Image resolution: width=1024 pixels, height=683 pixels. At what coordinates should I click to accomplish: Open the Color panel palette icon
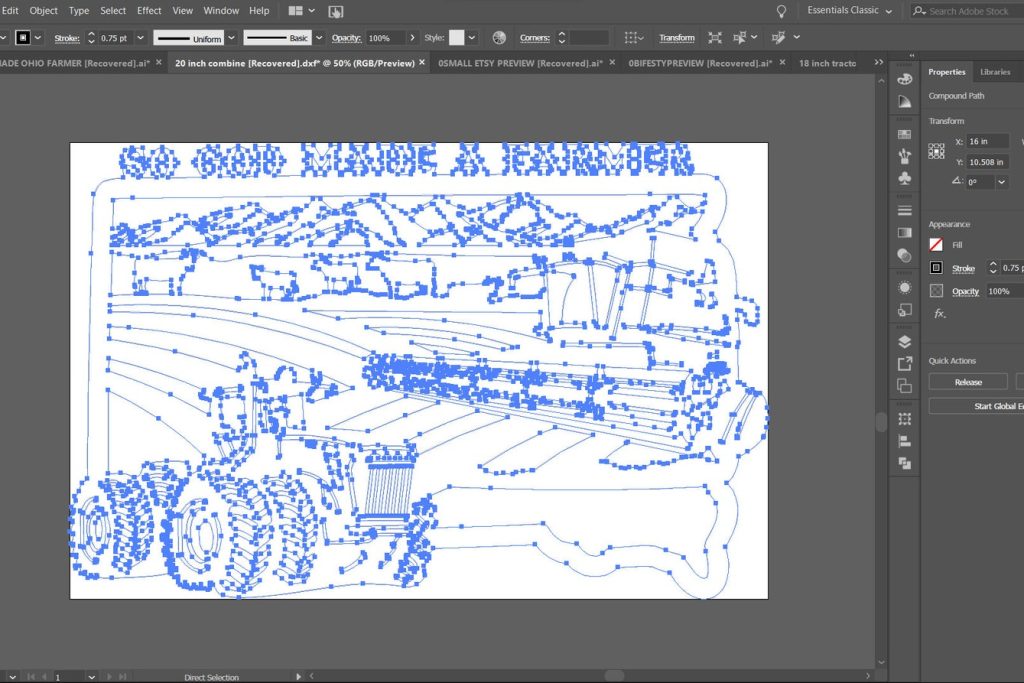pyautogui.click(x=905, y=78)
